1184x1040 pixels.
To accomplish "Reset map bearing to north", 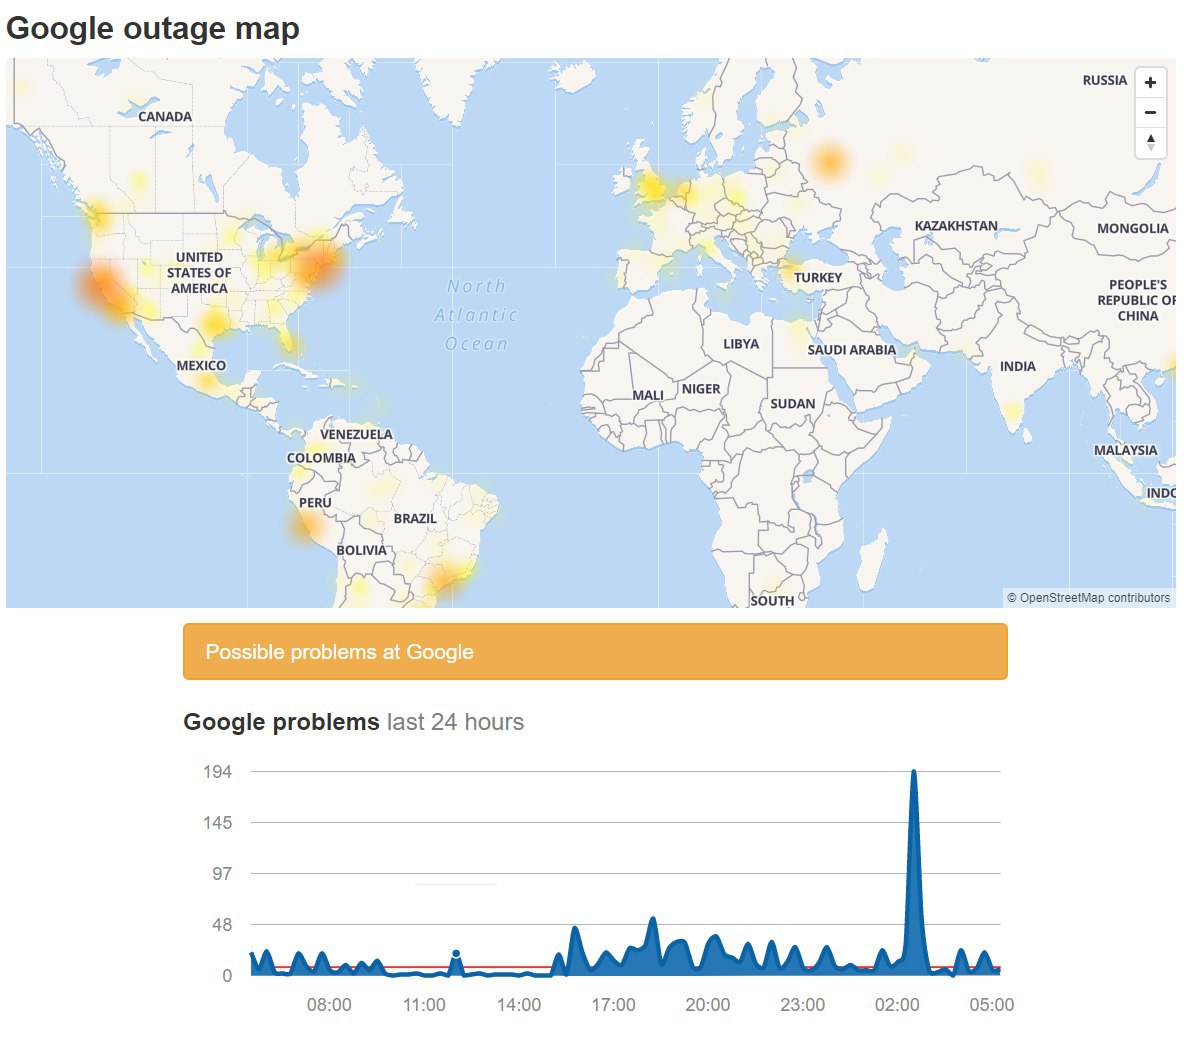I will pyautogui.click(x=1150, y=142).
